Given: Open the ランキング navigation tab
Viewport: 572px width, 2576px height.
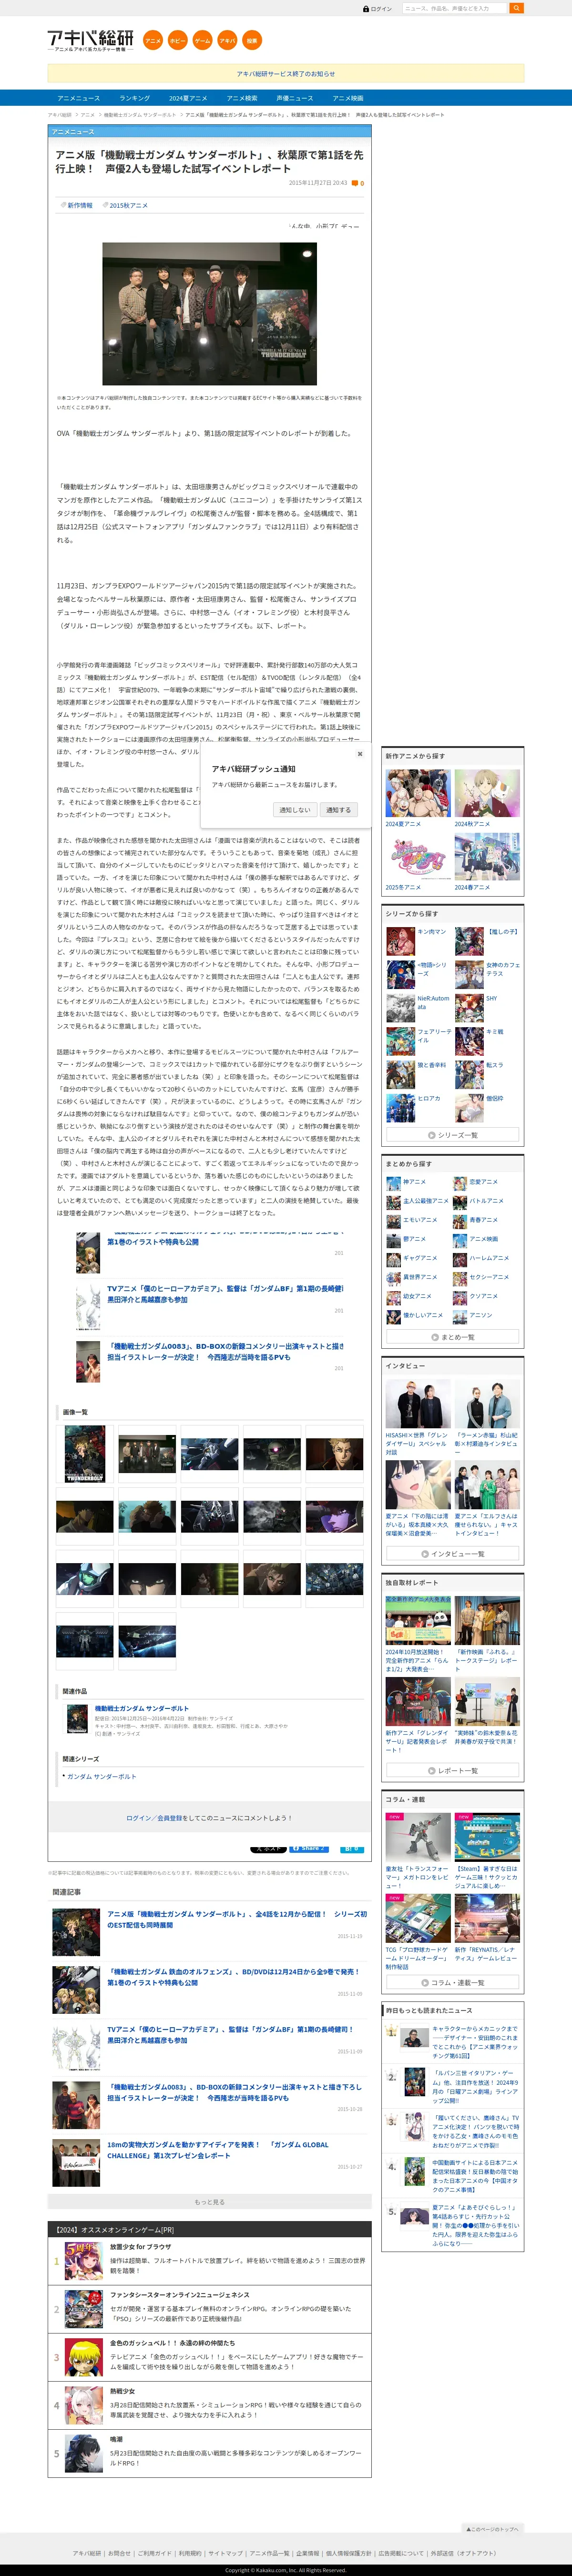Looking at the screenshot, I should 134,98.
